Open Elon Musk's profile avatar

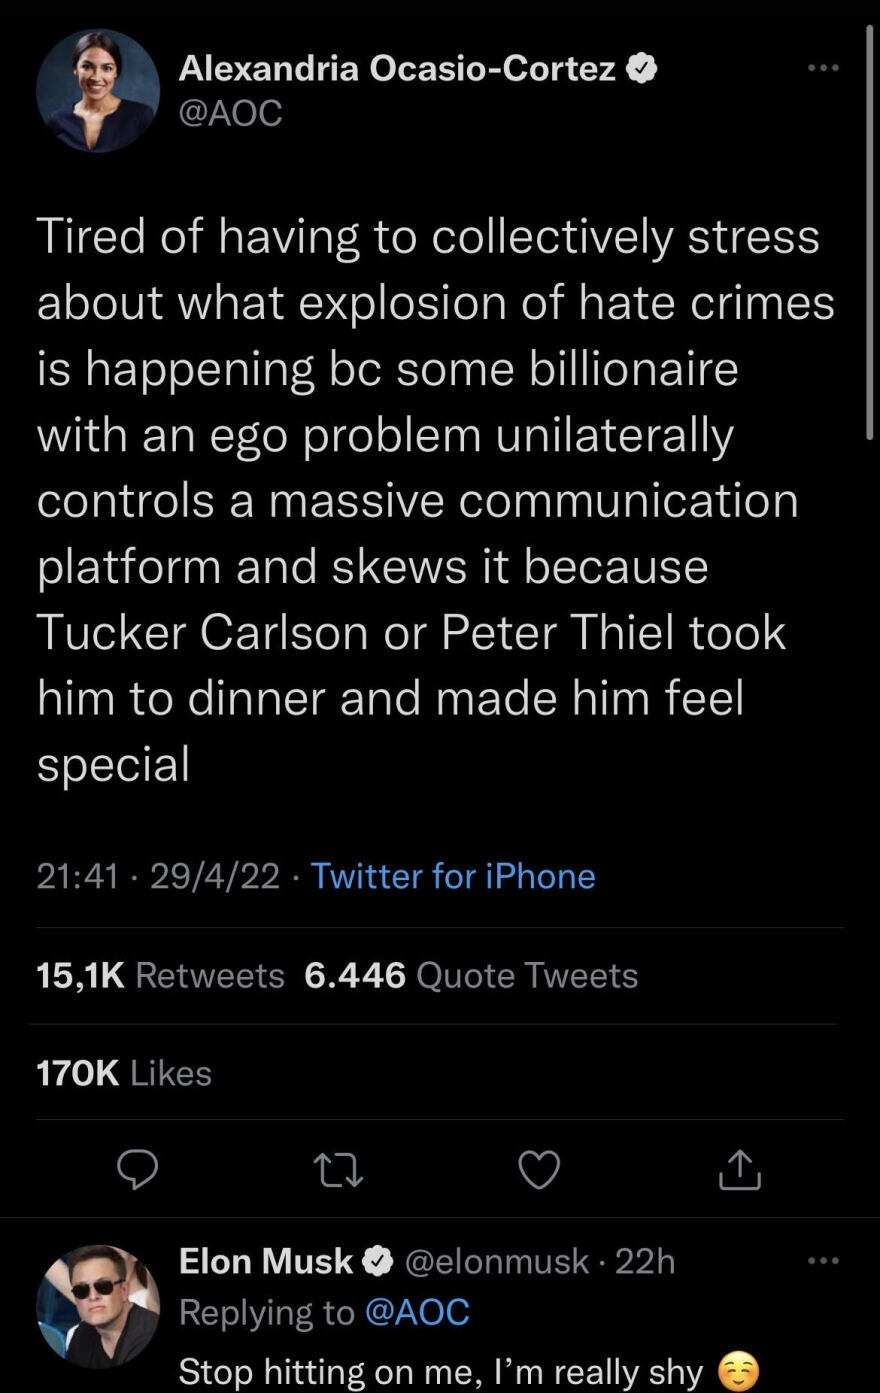coord(98,1306)
